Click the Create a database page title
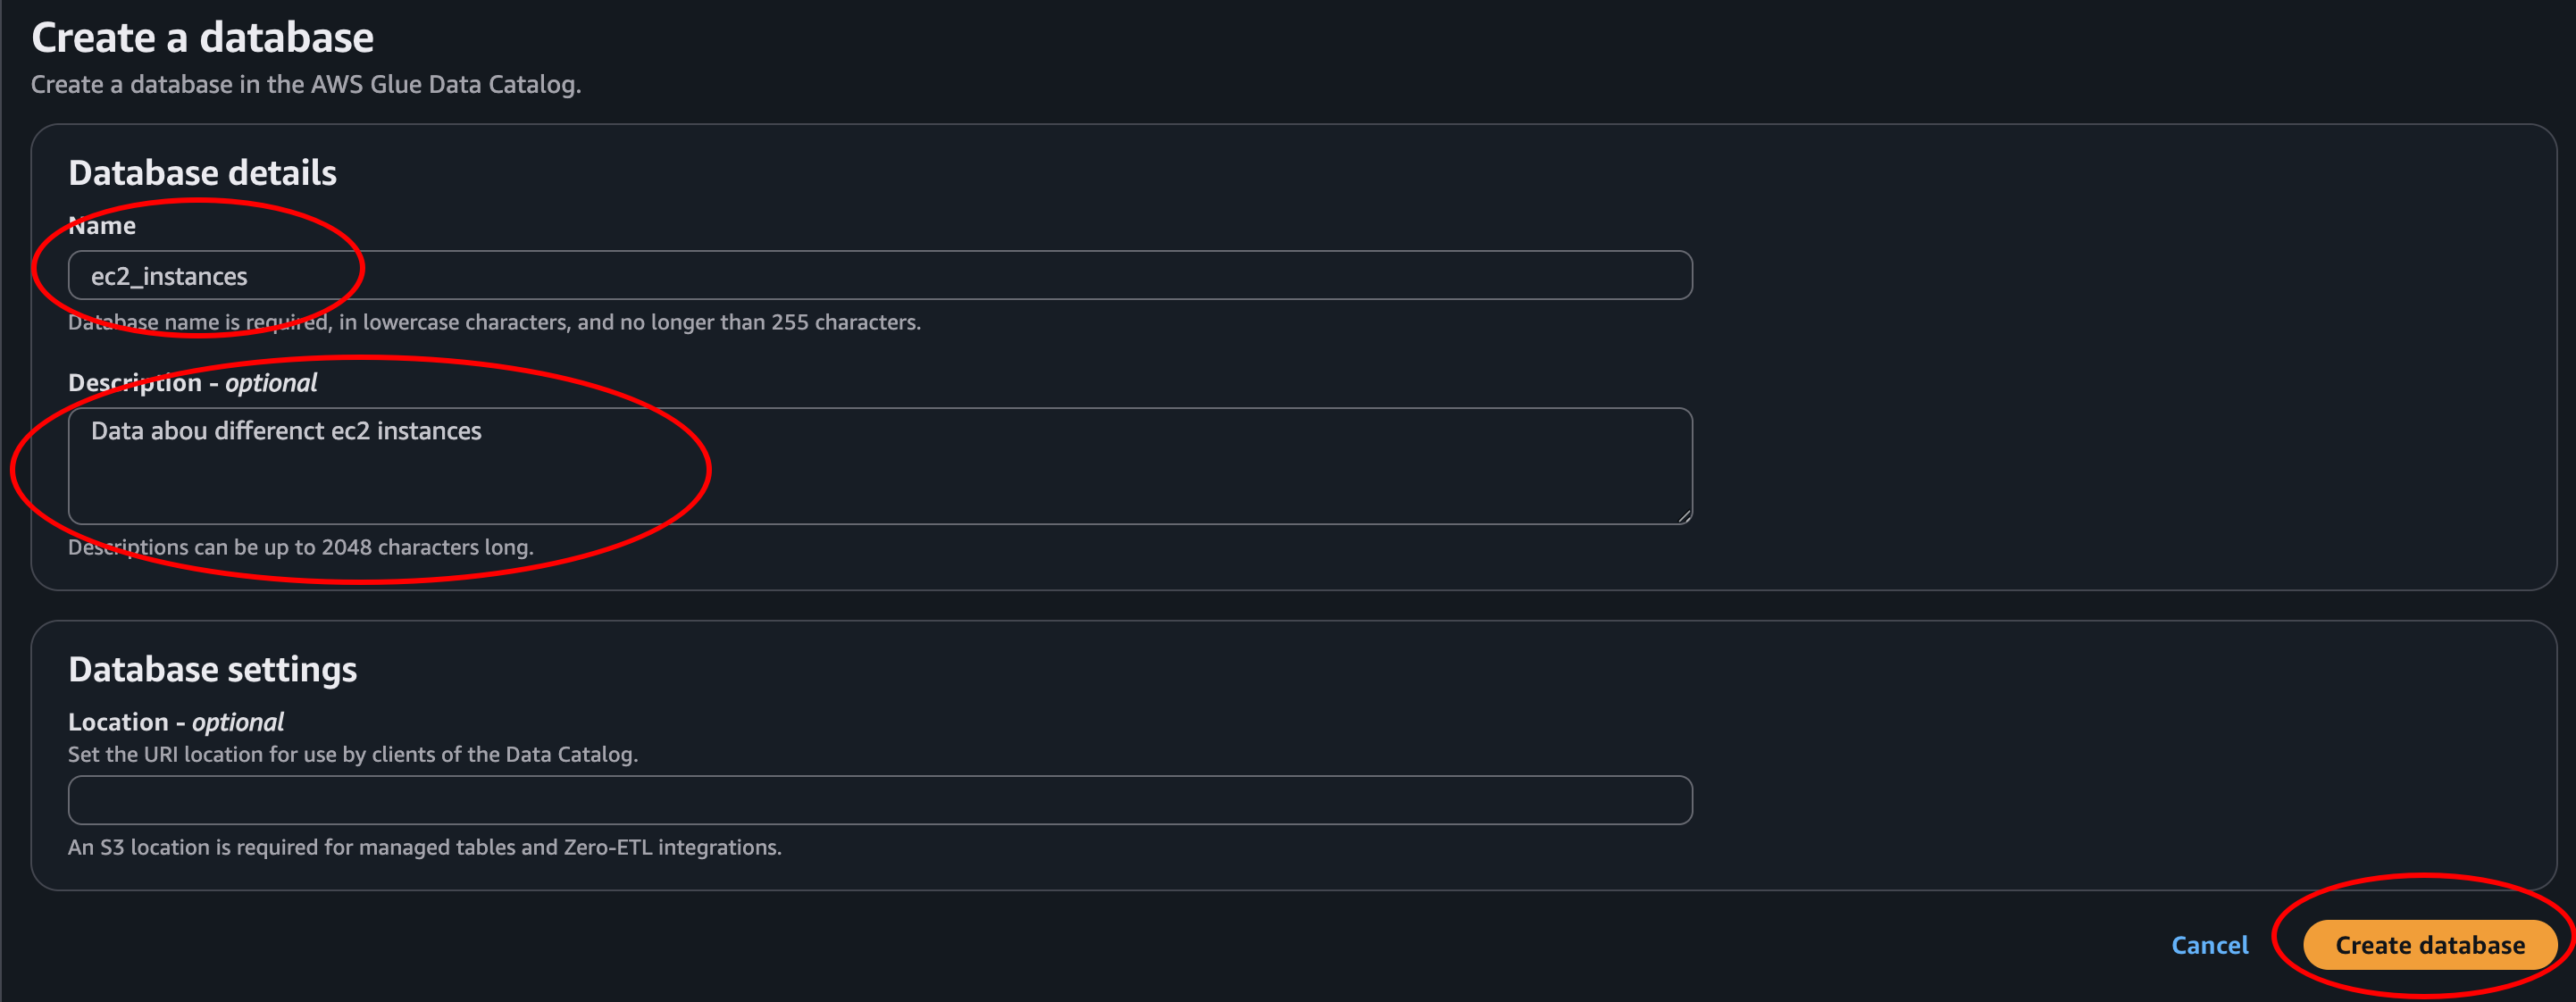Screen dimensions: 2576x1002 [x=203, y=37]
